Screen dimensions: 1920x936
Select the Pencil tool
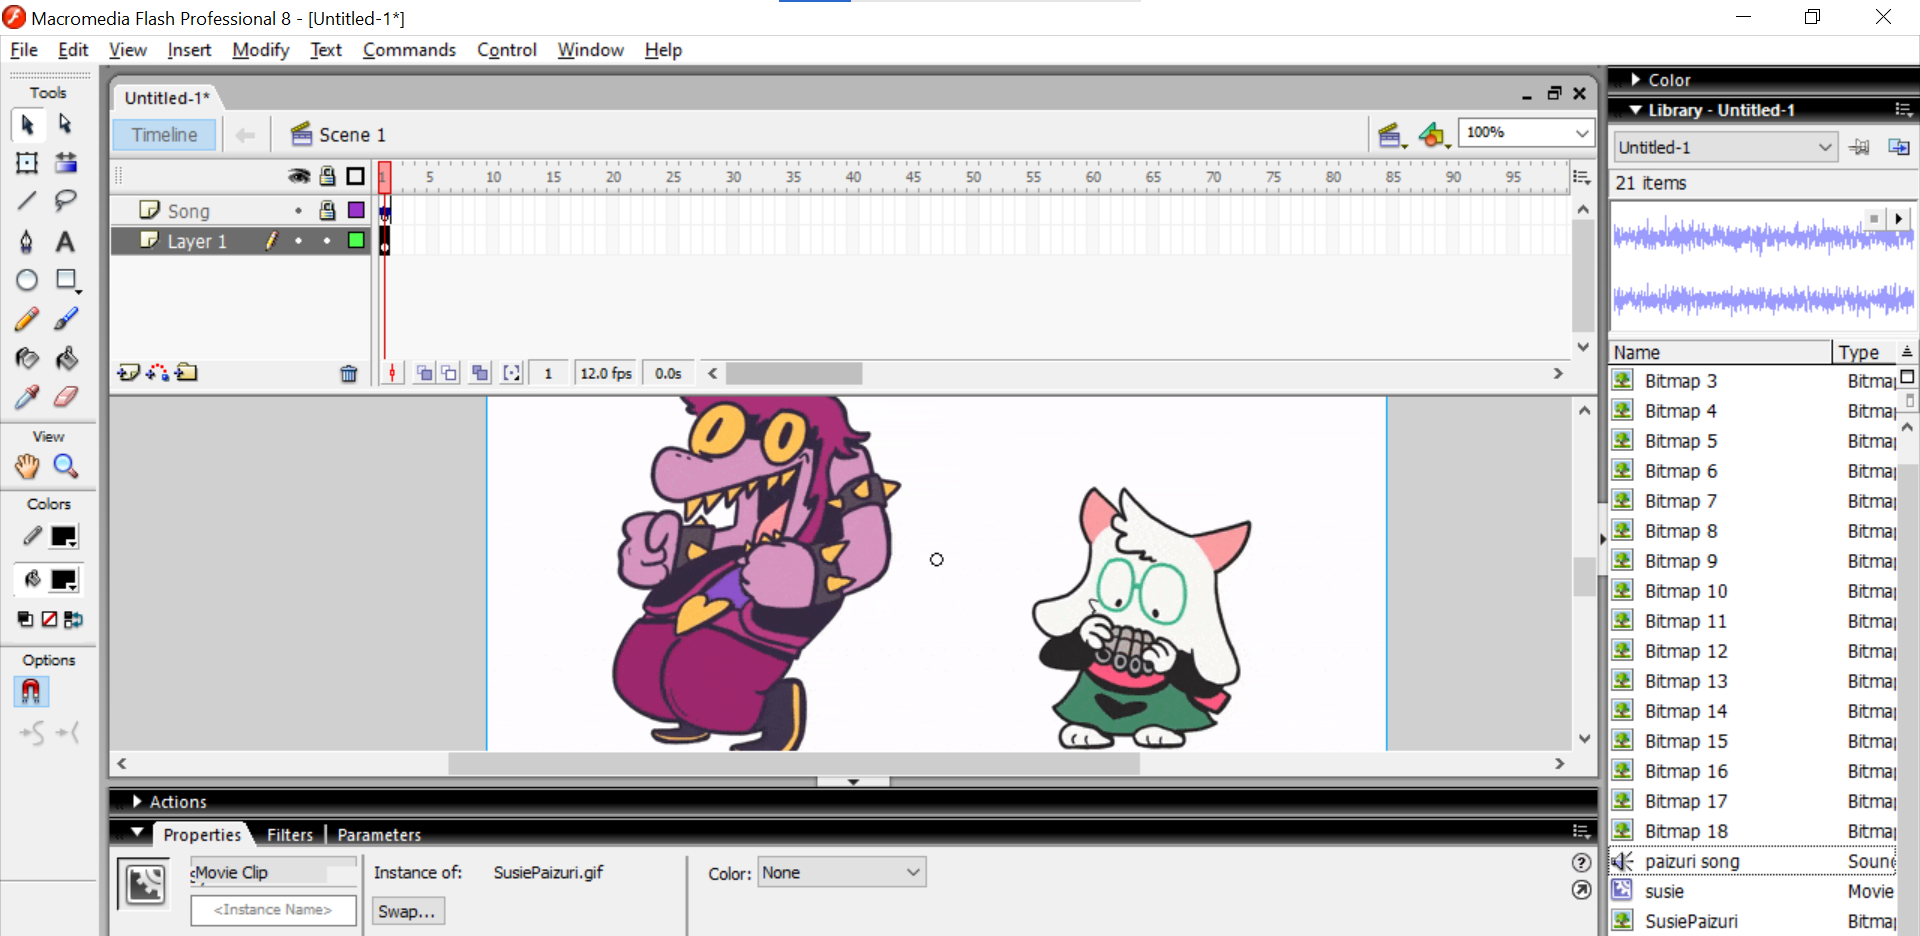pyautogui.click(x=27, y=319)
